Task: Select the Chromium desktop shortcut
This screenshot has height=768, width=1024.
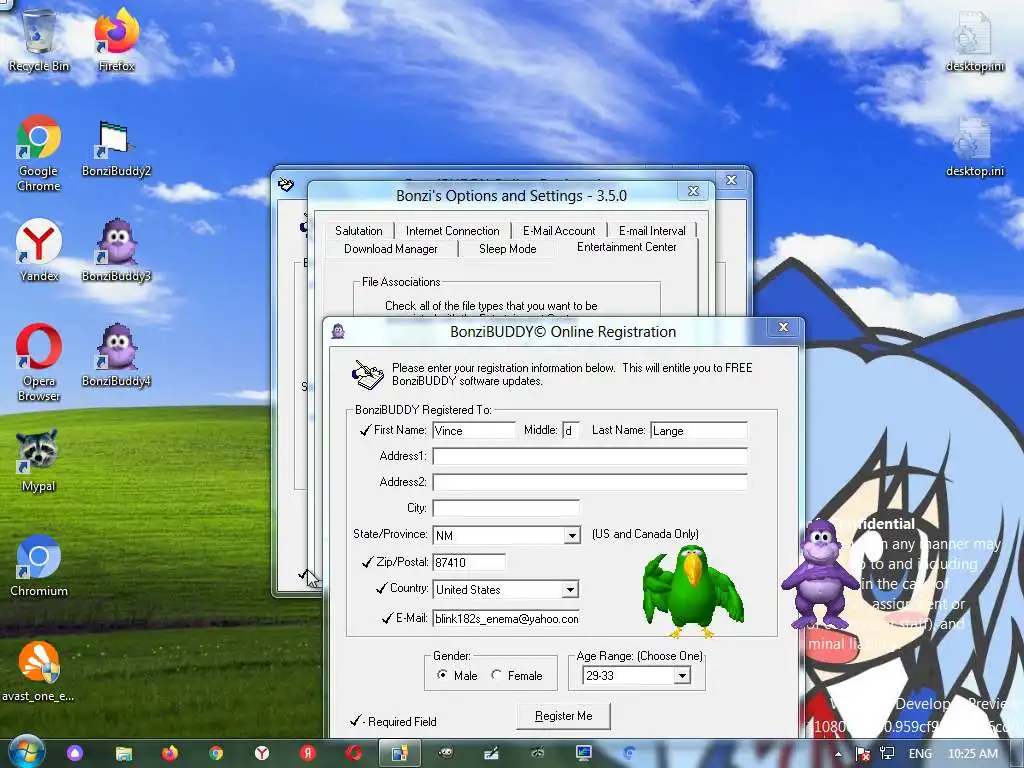Action: point(39,566)
